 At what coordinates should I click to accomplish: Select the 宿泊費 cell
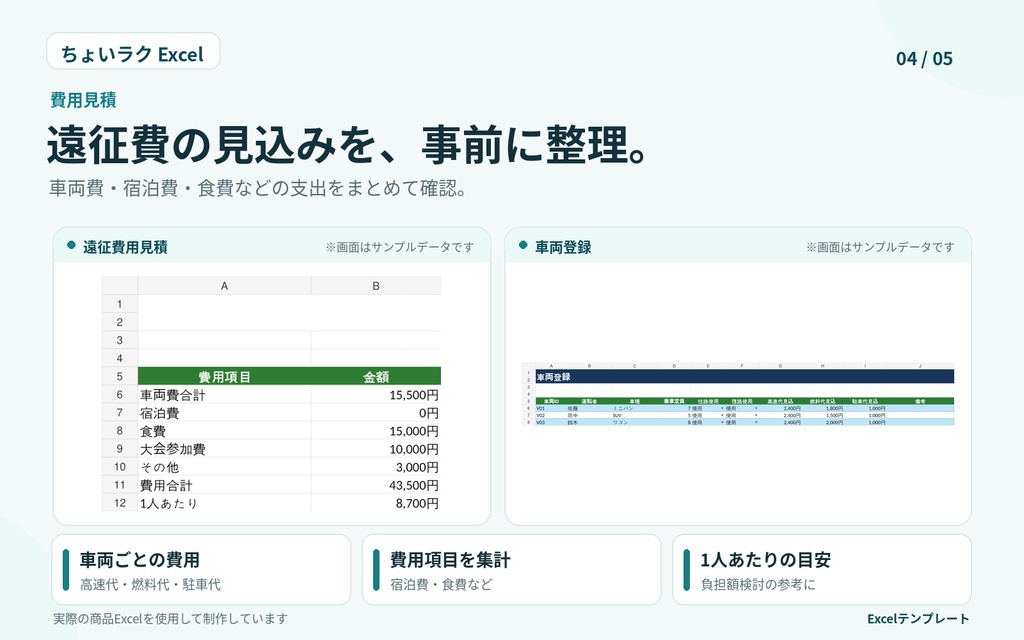[x=224, y=413]
